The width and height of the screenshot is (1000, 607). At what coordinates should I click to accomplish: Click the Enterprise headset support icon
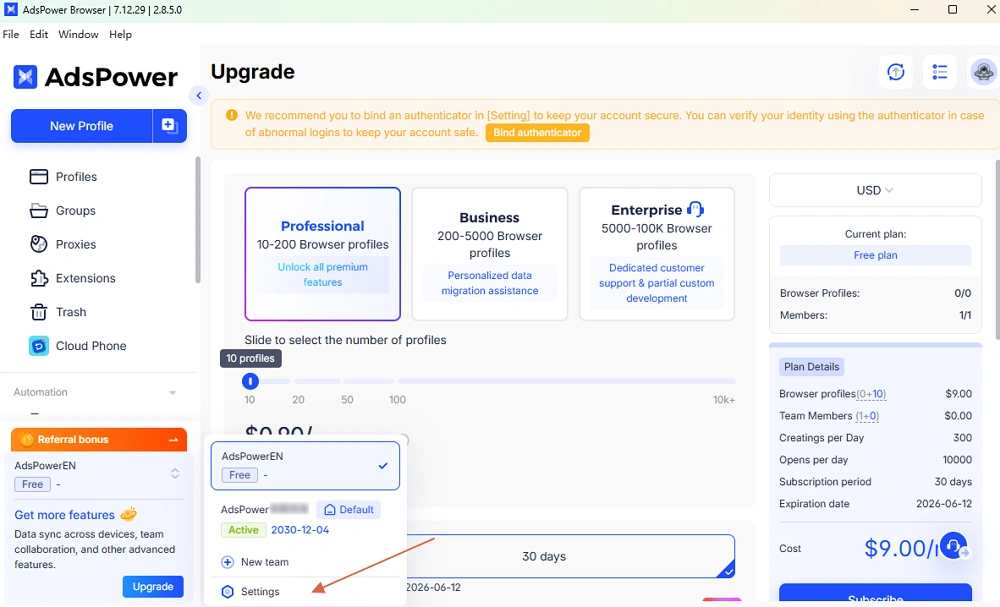click(695, 209)
